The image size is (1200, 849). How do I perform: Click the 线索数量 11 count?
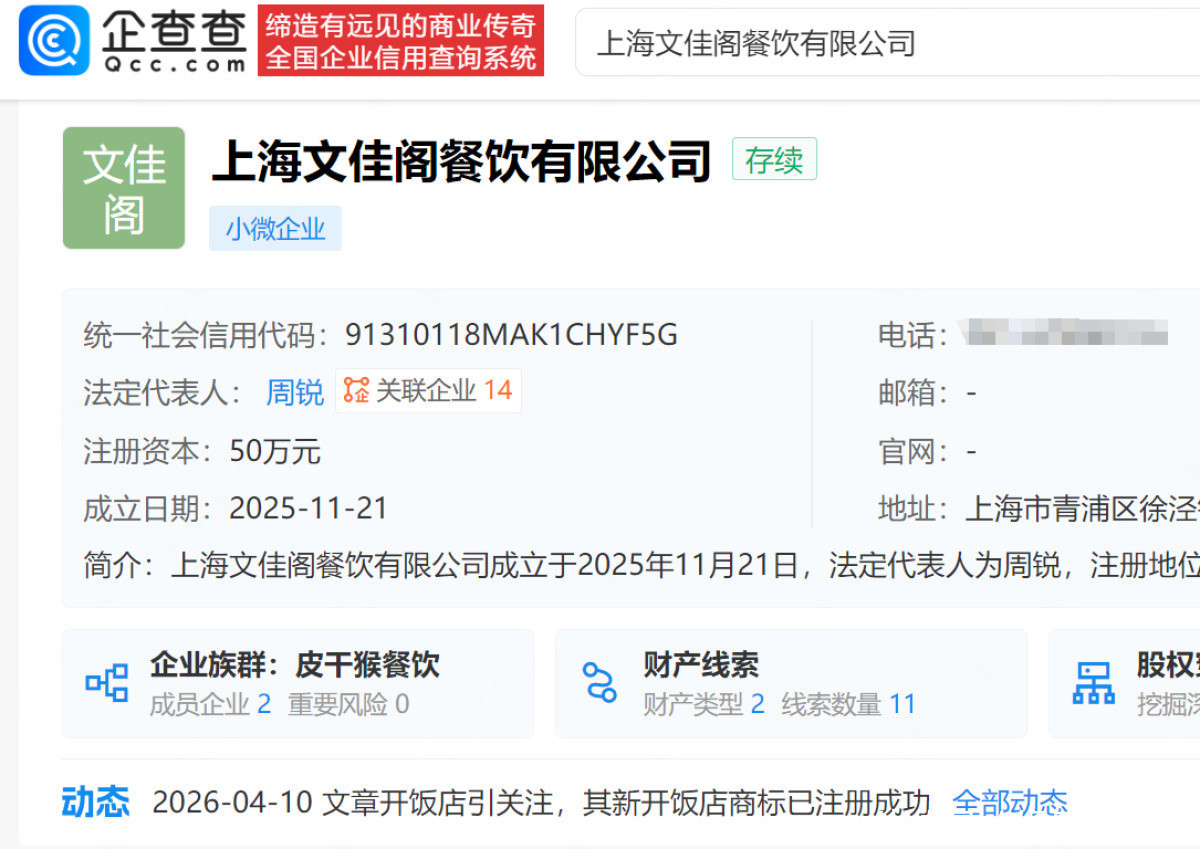click(902, 704)
